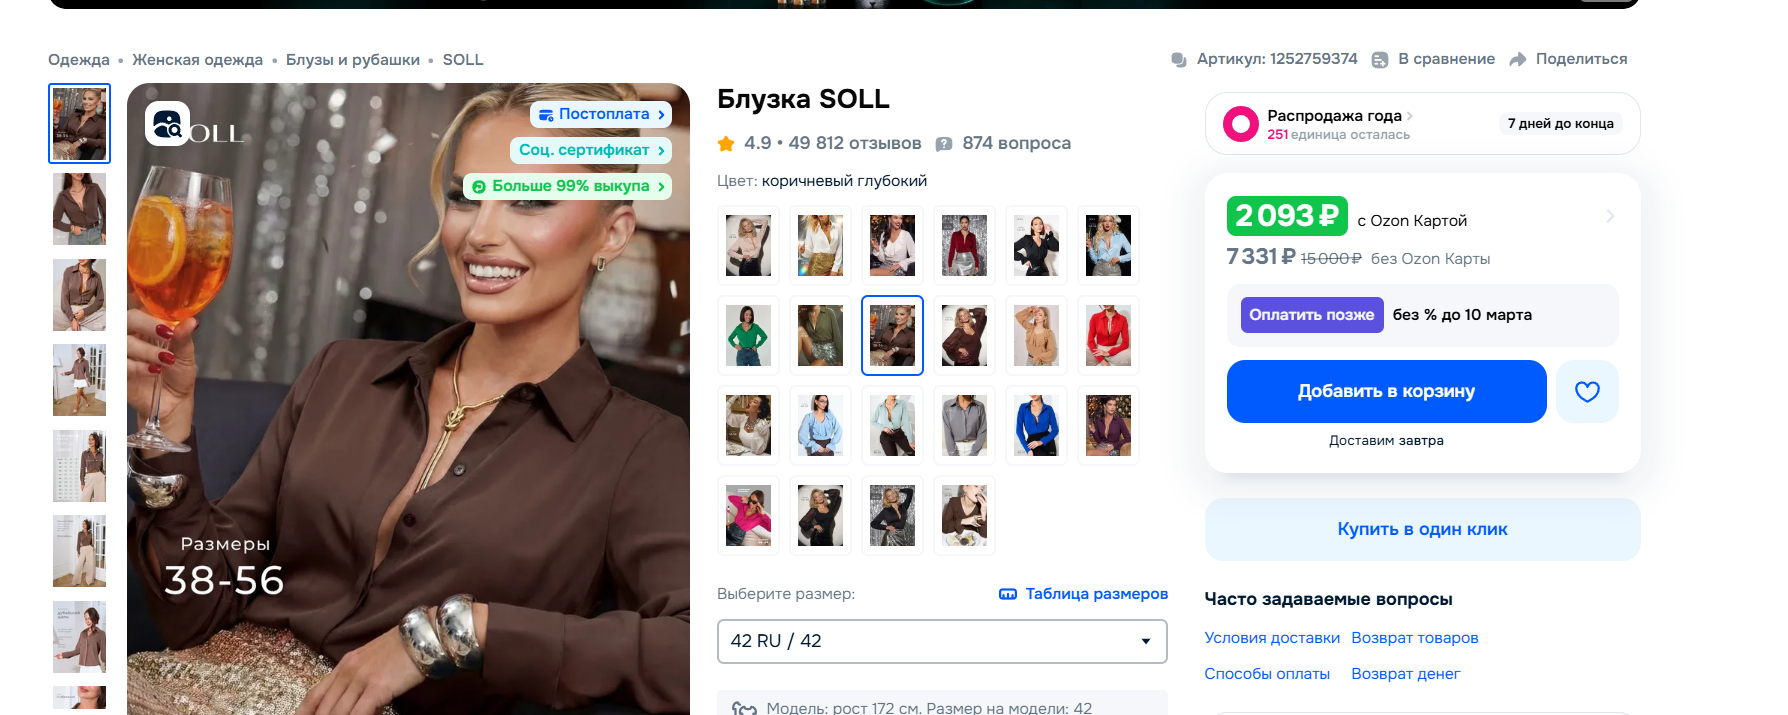This screenshot has width=1788, height=715.
Task: Click the share arrow icon Поделиться
Action: tap(1518, 60)
